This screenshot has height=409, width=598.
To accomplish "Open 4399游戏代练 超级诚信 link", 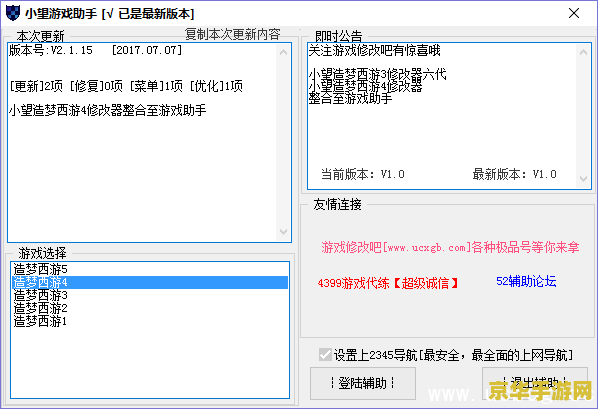I will pyautogui.click(x=387, y=283).
